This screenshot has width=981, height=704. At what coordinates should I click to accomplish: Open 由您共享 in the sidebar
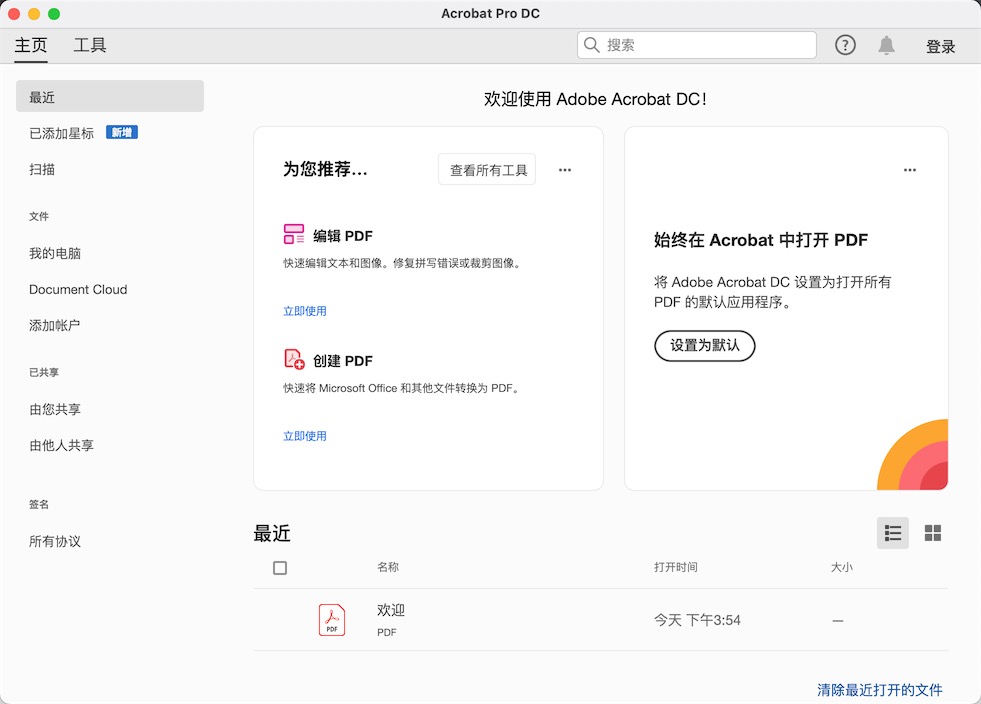(55, 409)
